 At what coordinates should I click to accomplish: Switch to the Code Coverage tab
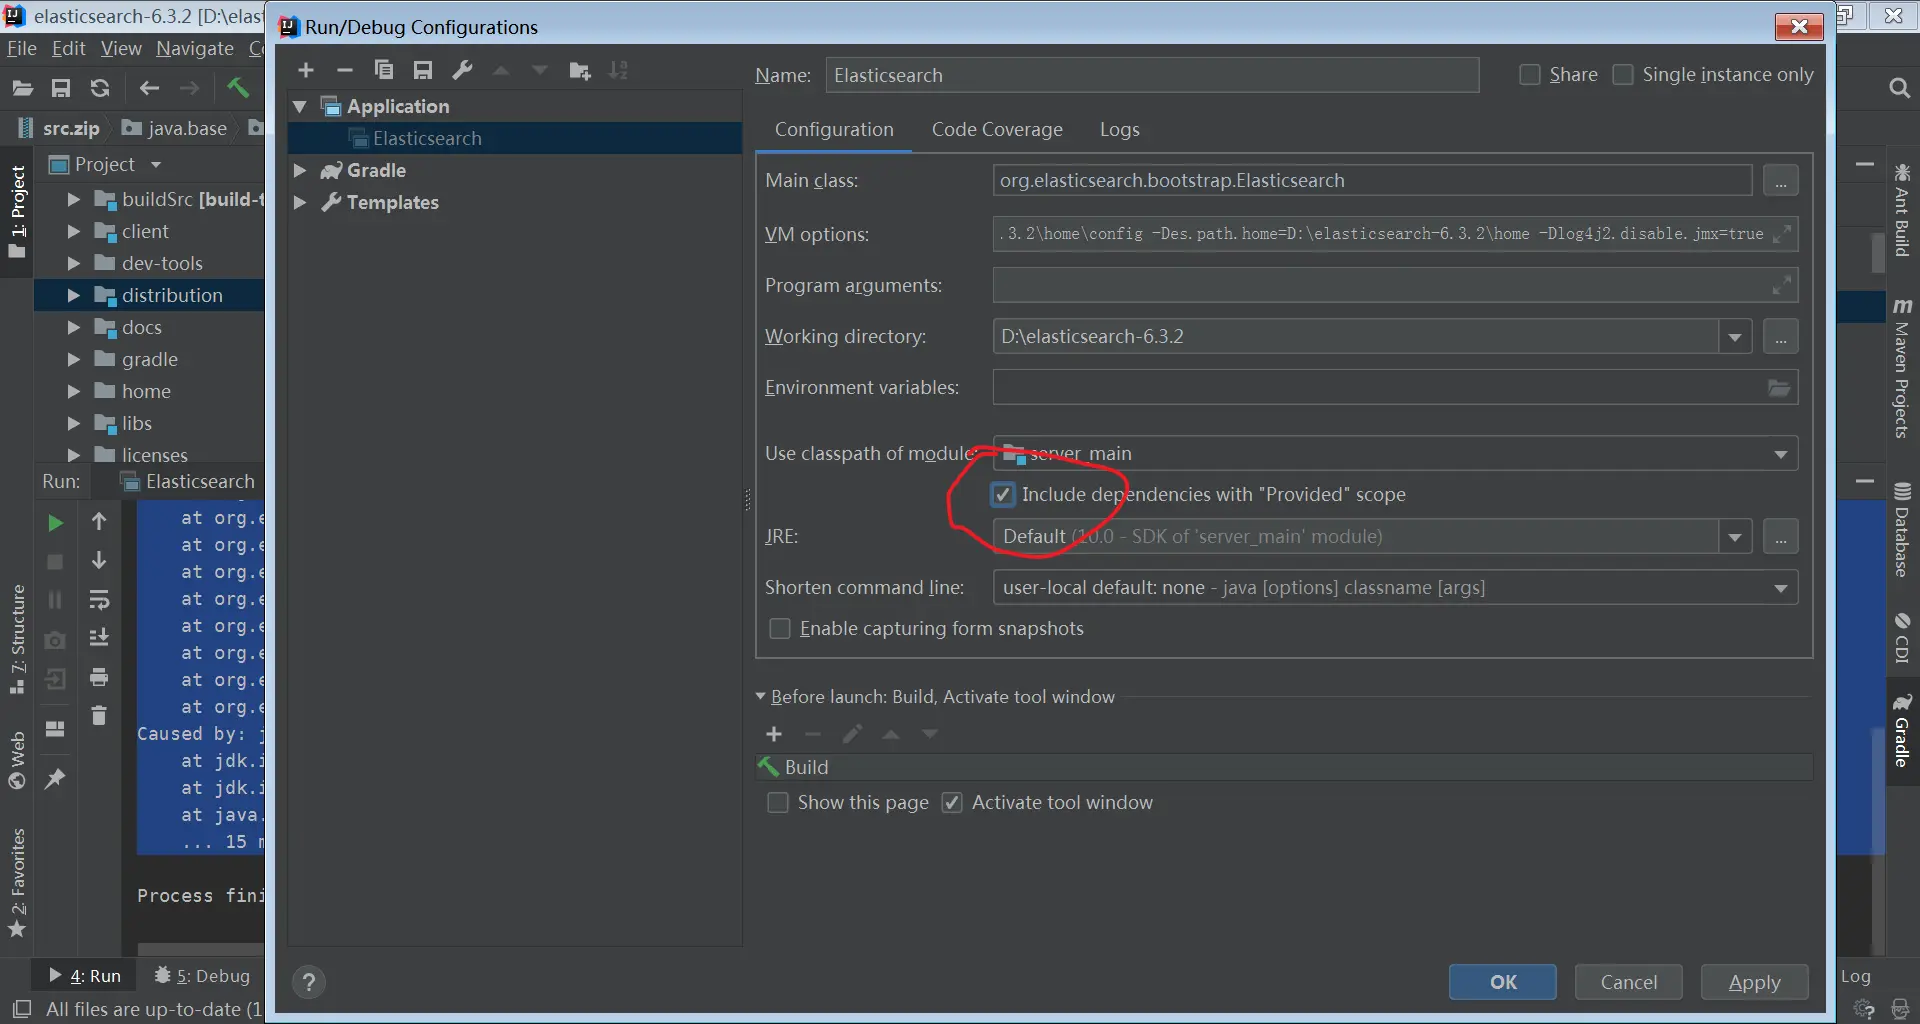tap(997, 129)
